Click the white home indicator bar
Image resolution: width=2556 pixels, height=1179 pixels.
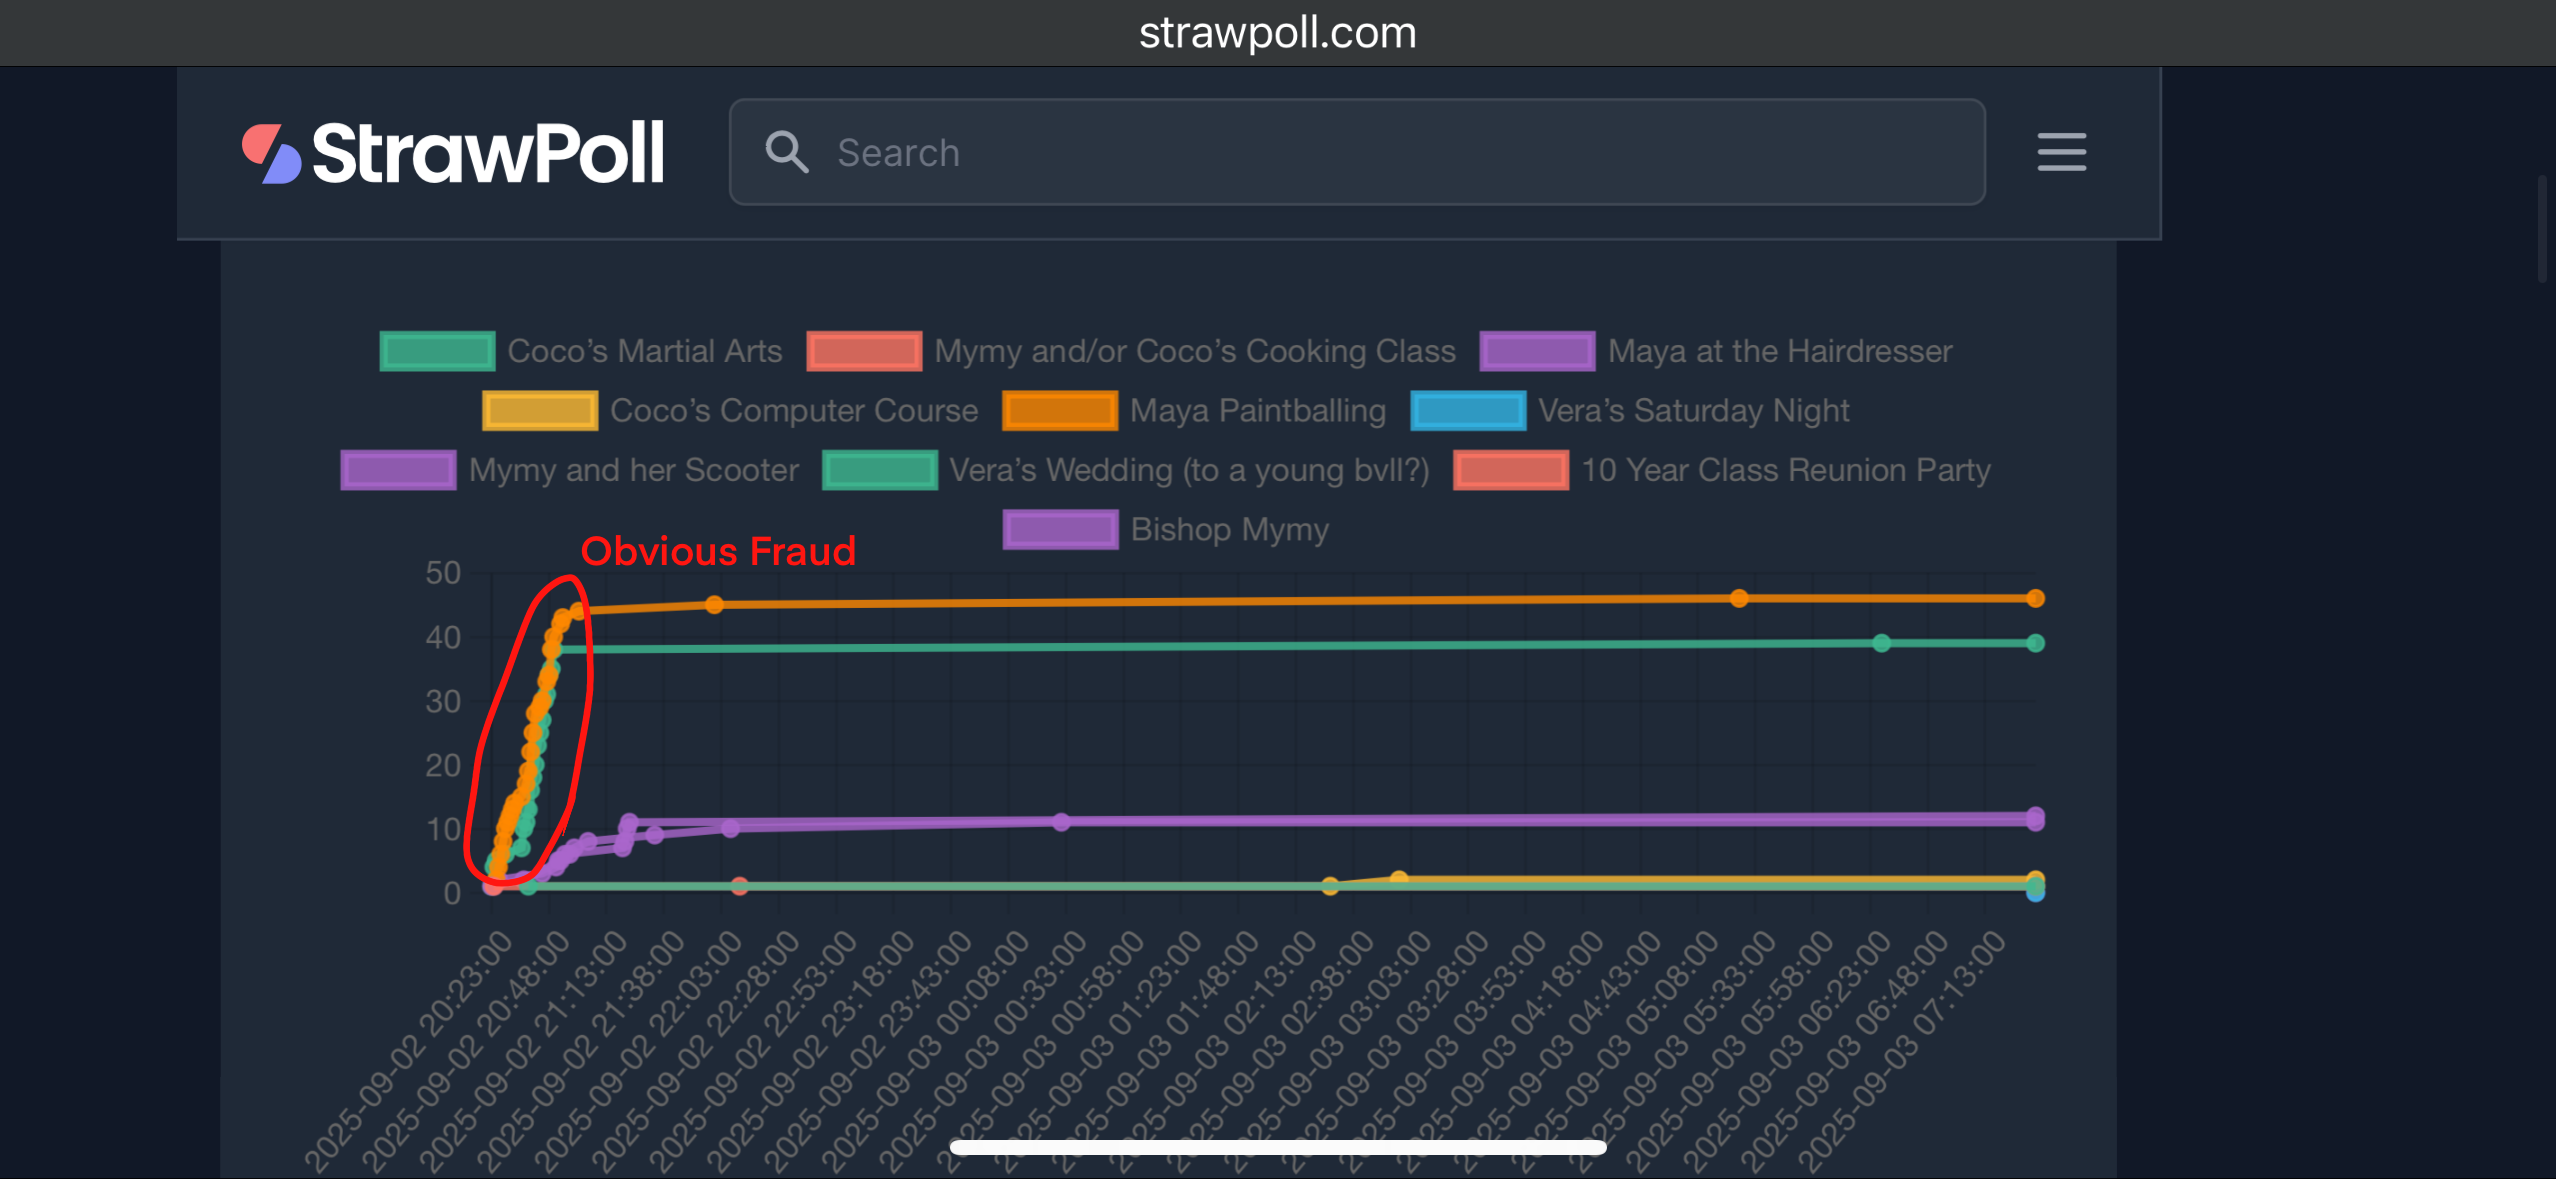point(1277,1147)
